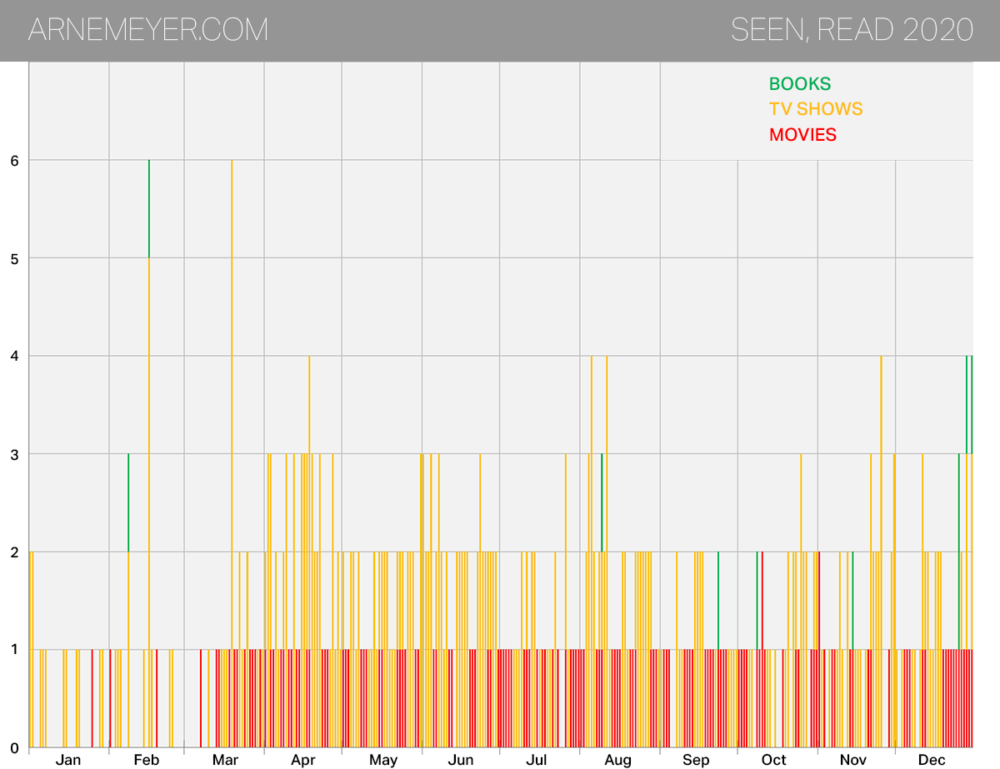The image size is (1000, 769).
Task: Click the tall February bar reaching 6
Action: click(x=149, y=453)
